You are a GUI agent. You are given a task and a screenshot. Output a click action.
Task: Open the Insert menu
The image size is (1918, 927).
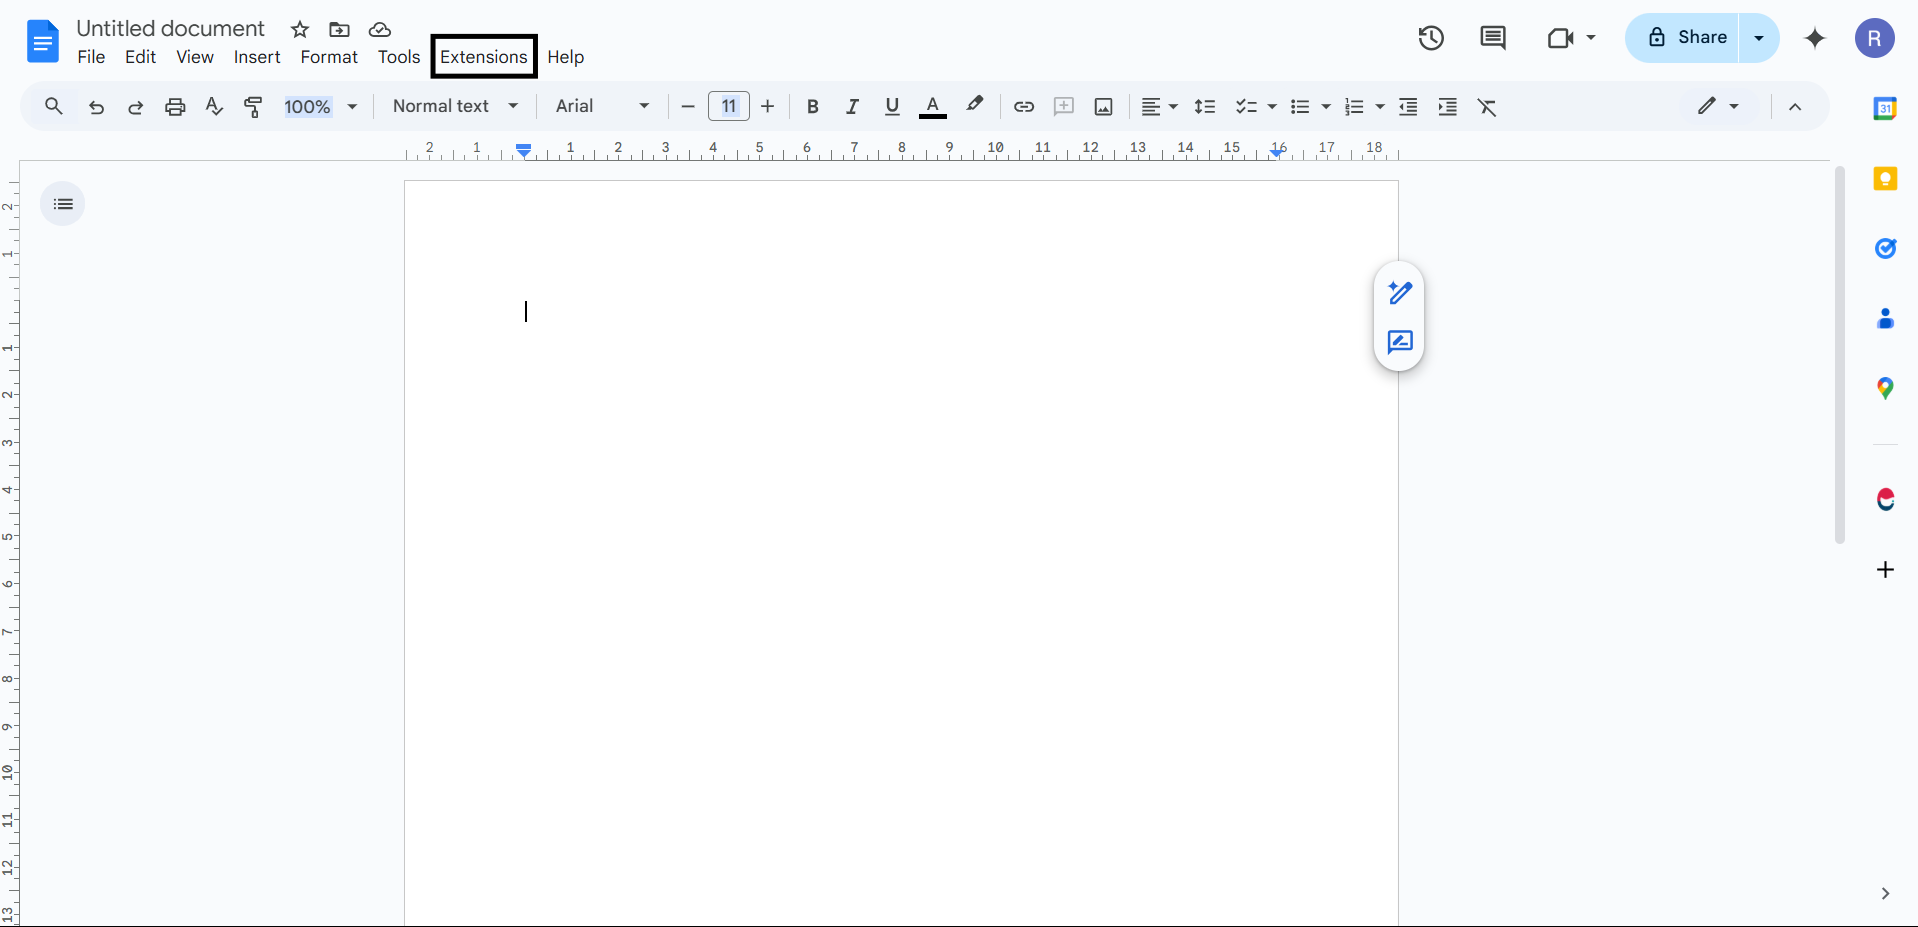point(257,57)
